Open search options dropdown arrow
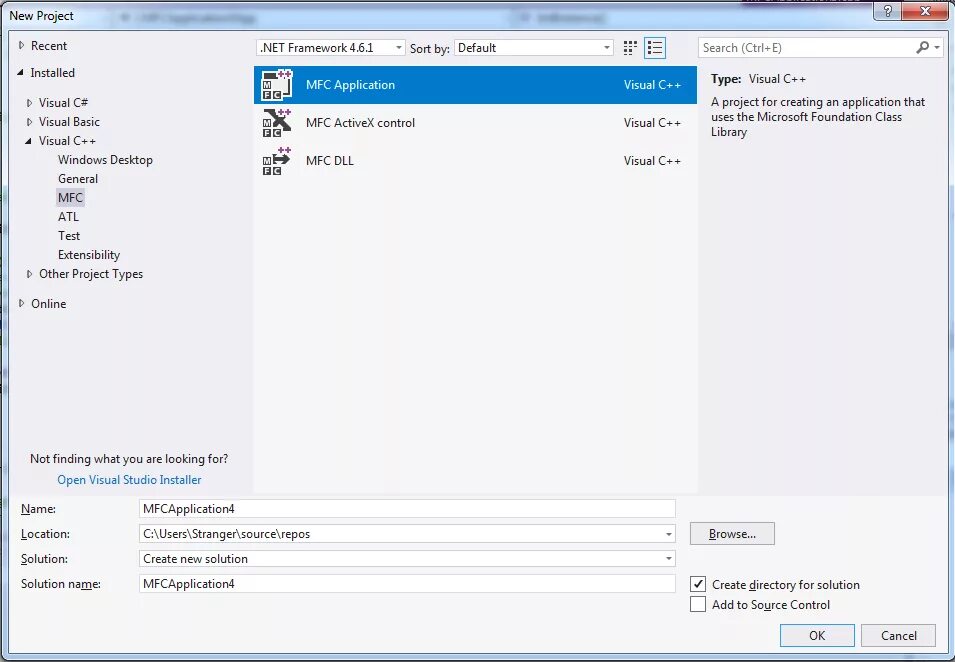This screenshot has height=662, width=955. 937,48
